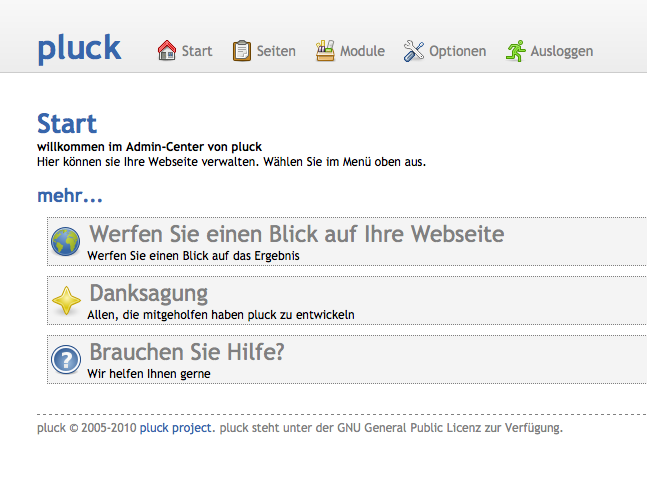This screenshot has width=647, height=490.
Task: Click the yellow star Danksagung icon
Action: tap(66, 300)
